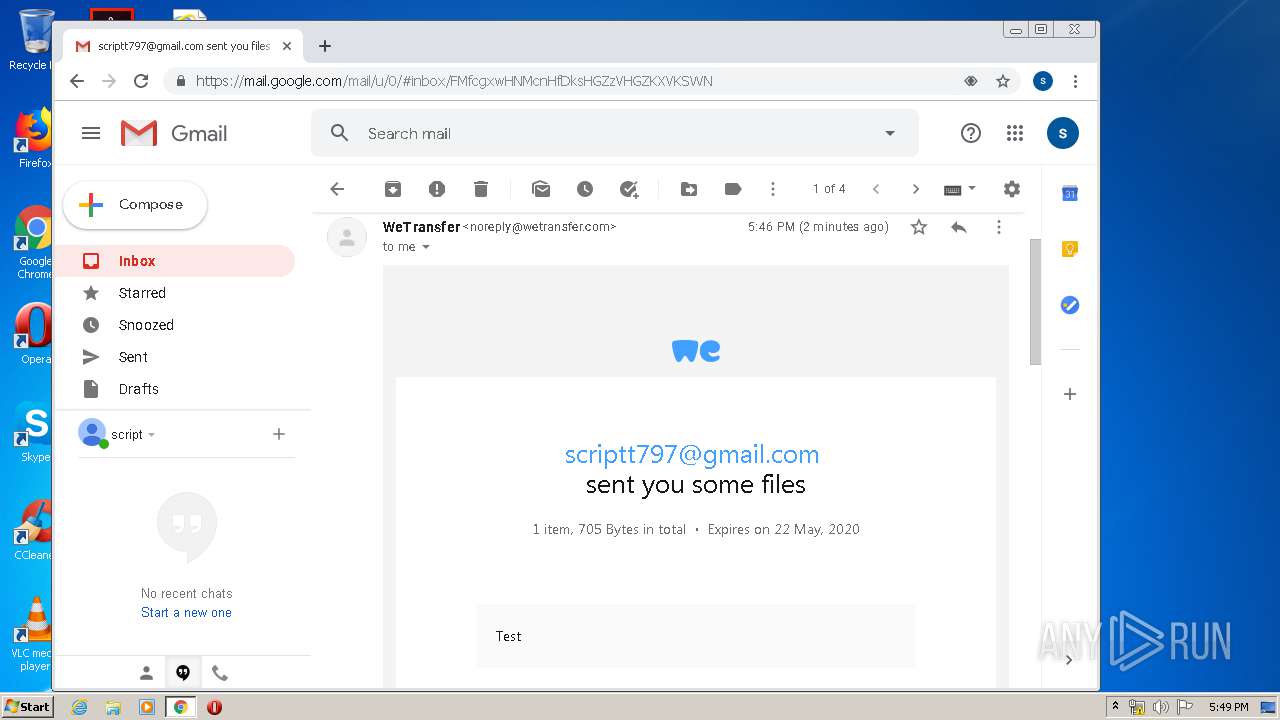The image size is (1280, 720).
Task: Move email to a folder
Action: 689,189
